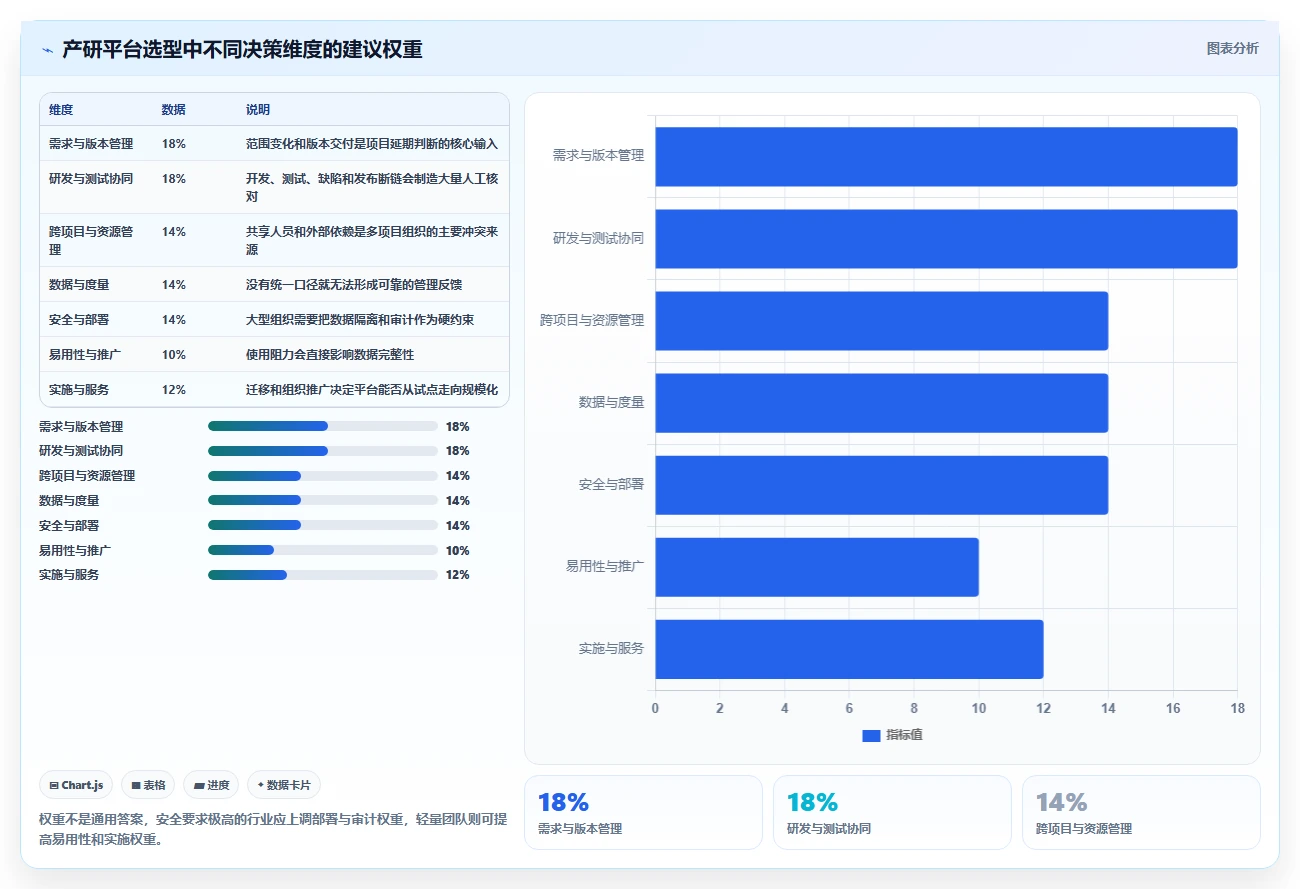Click the 指标值 legend label
Image resolution: width=1300 pixels, height=889 pixels.
tap(904, 735)
